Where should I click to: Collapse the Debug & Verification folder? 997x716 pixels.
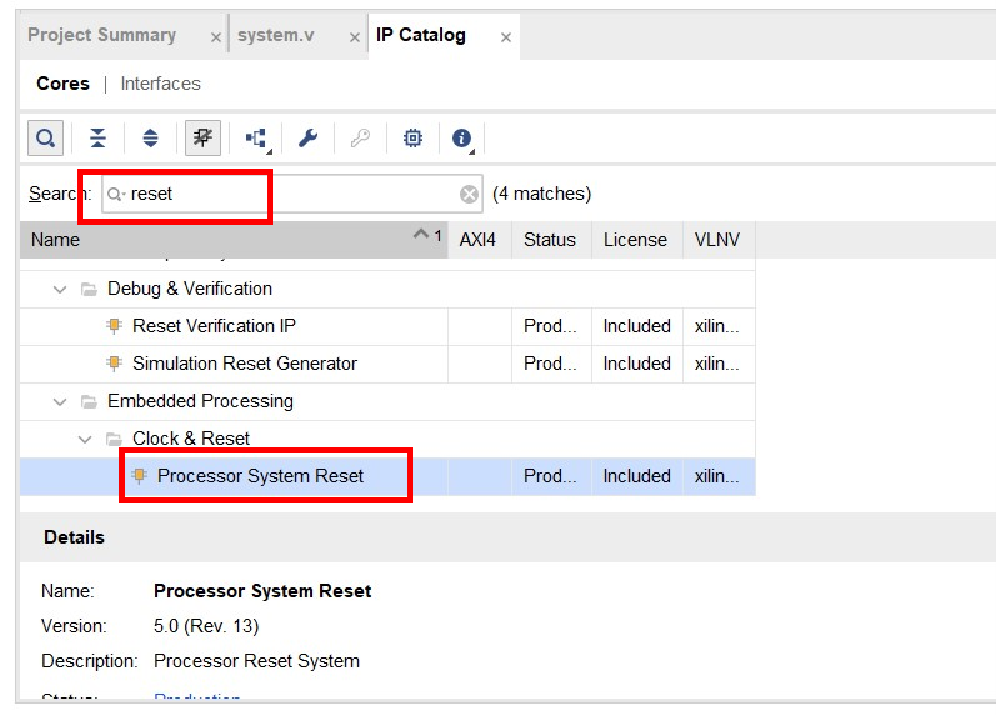(60, 290)
